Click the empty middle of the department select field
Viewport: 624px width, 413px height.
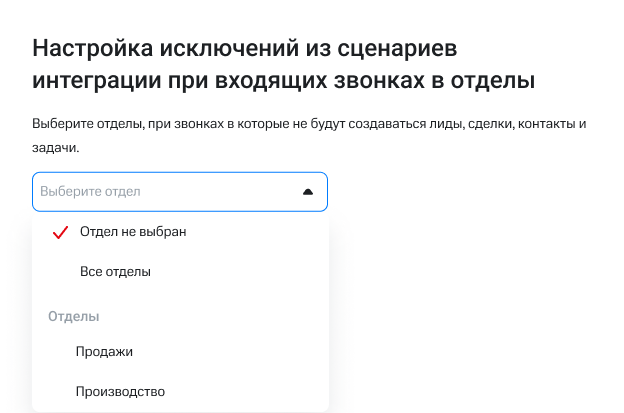(220, 191)
